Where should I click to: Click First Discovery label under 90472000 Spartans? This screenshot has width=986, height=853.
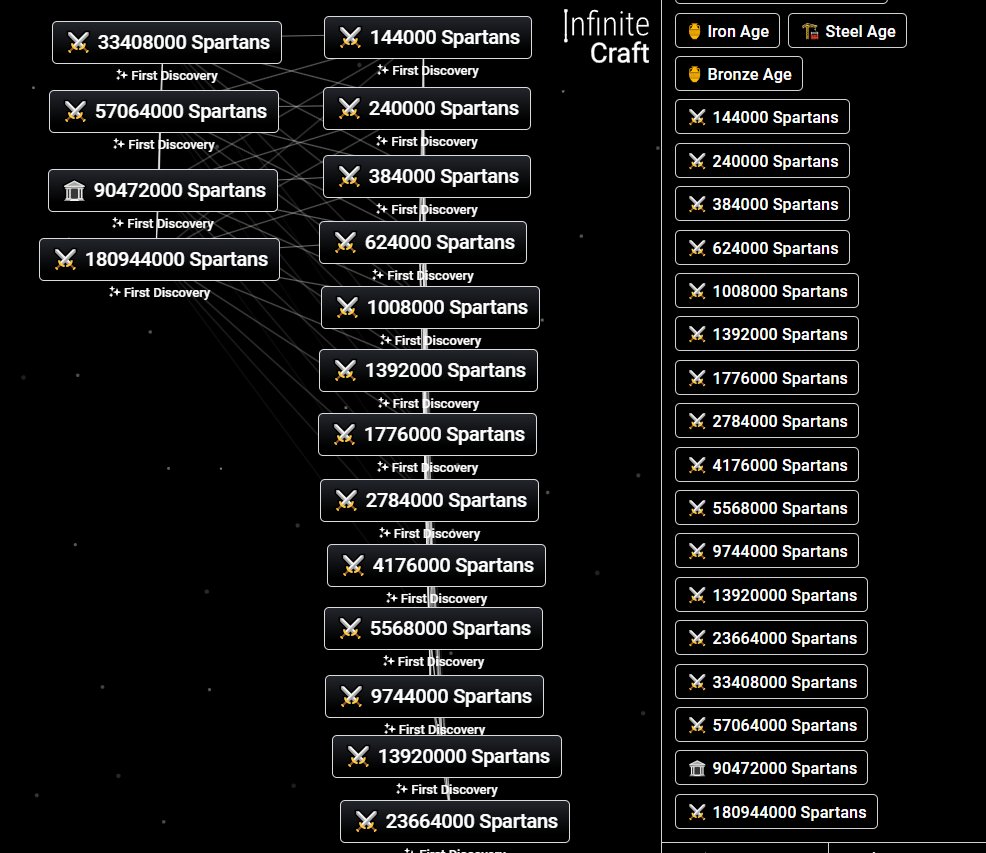coord(163,223)
